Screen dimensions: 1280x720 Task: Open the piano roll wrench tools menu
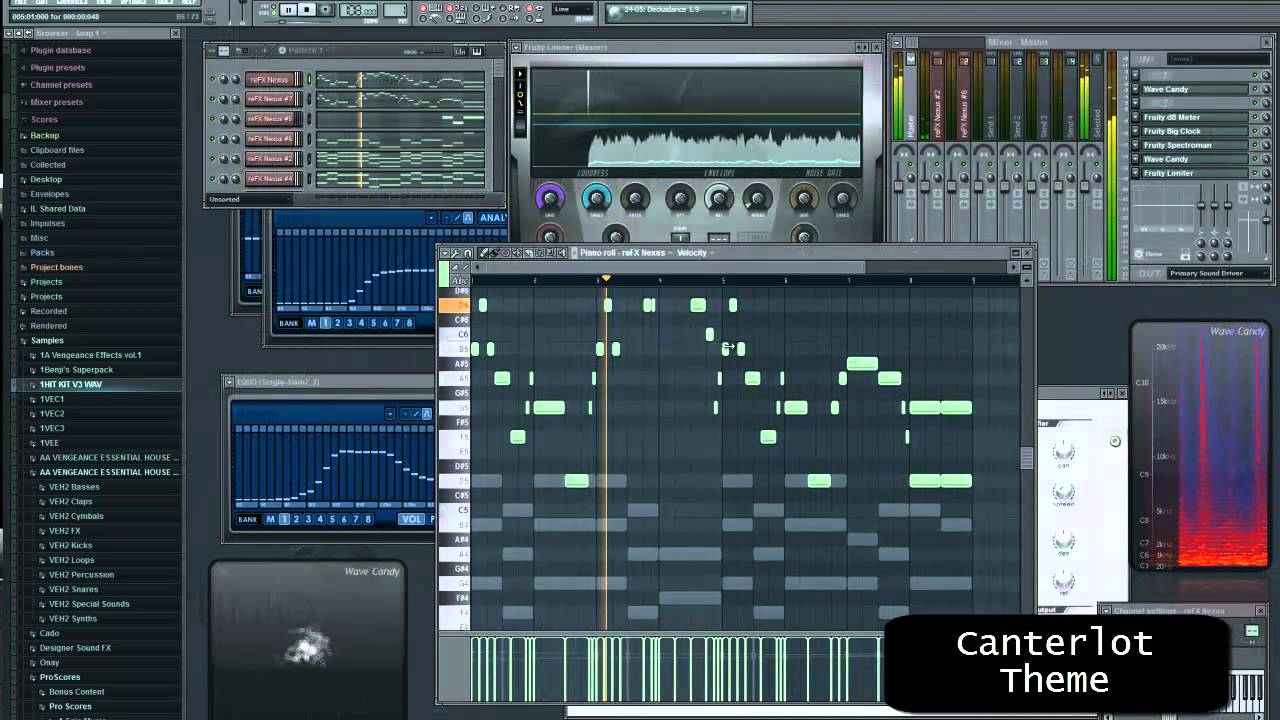(456, 253)
